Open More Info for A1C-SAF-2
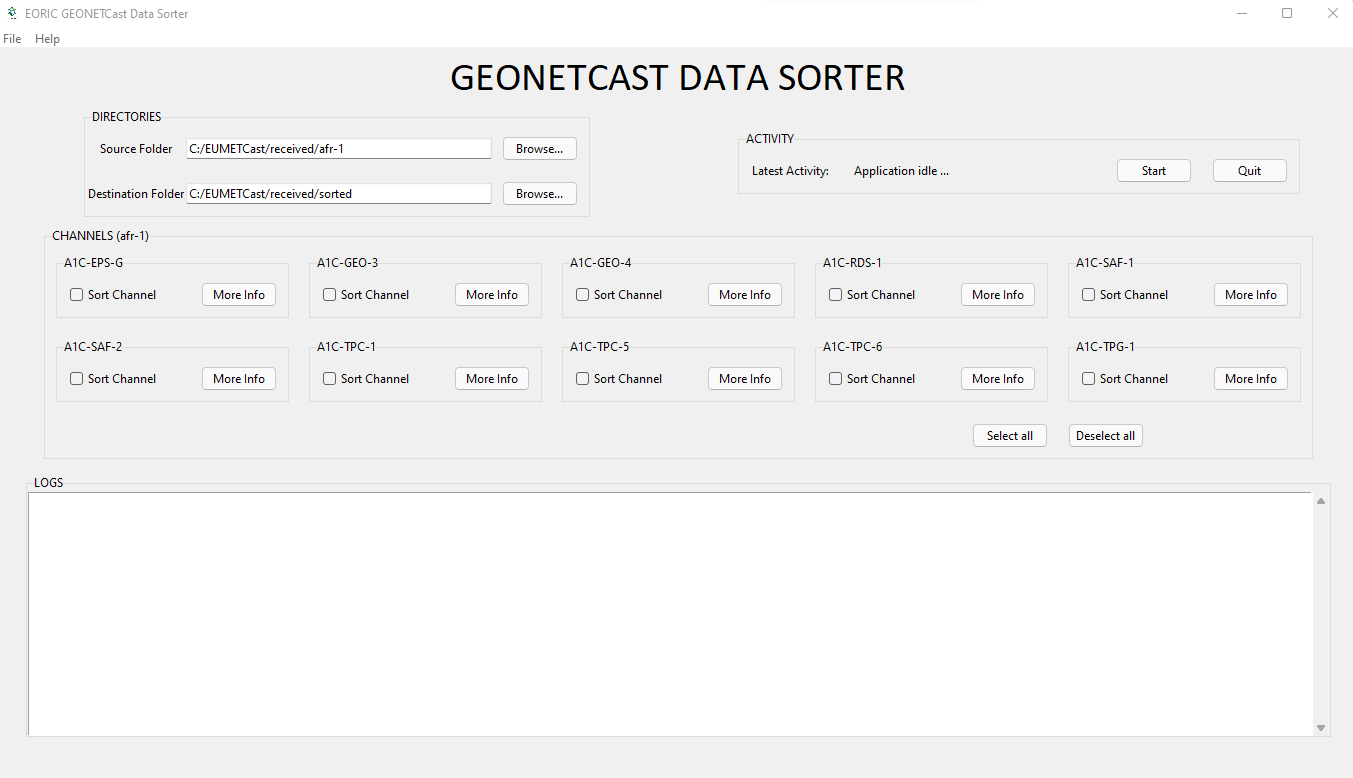 (239, 379)
